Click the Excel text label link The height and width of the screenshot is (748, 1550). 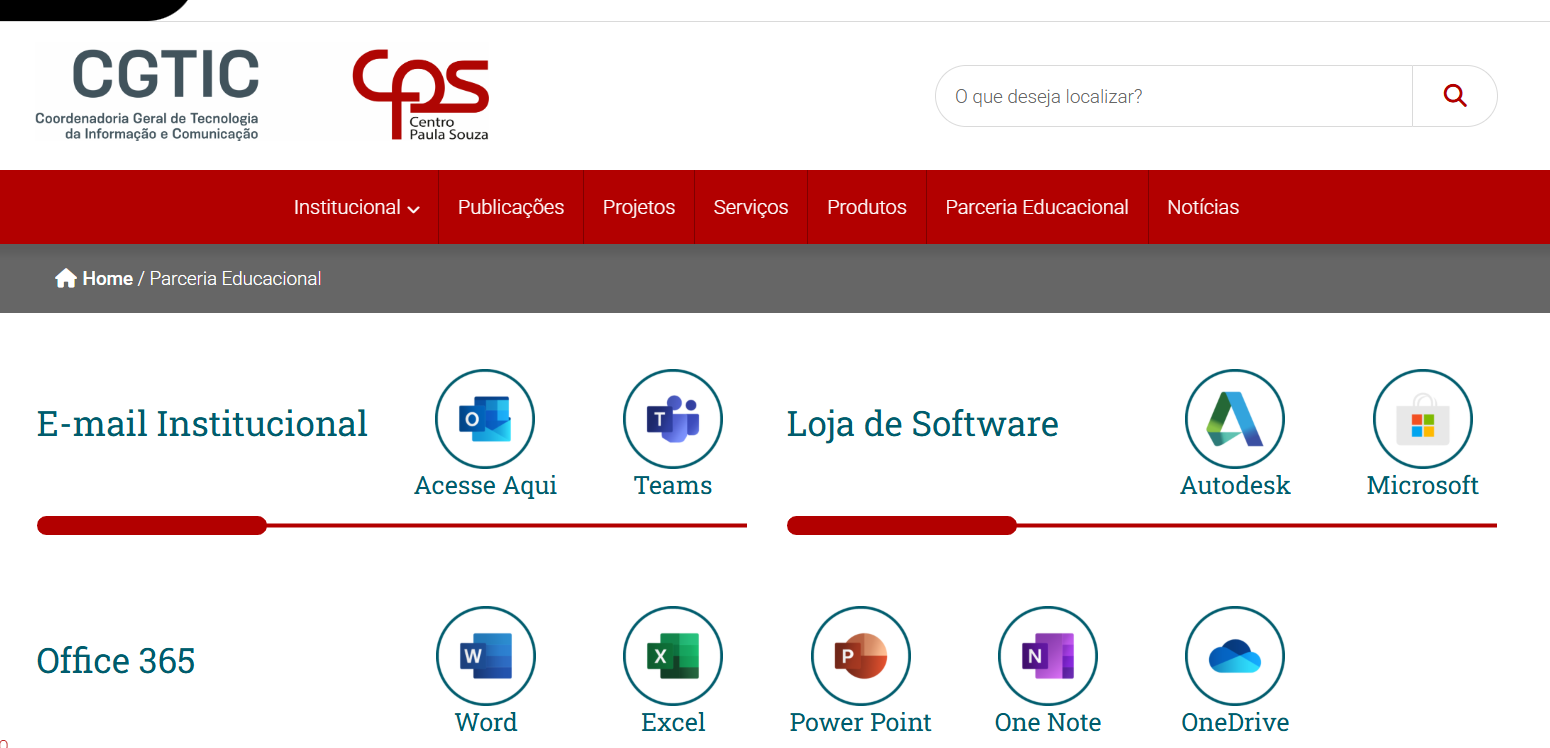point(673,723)
